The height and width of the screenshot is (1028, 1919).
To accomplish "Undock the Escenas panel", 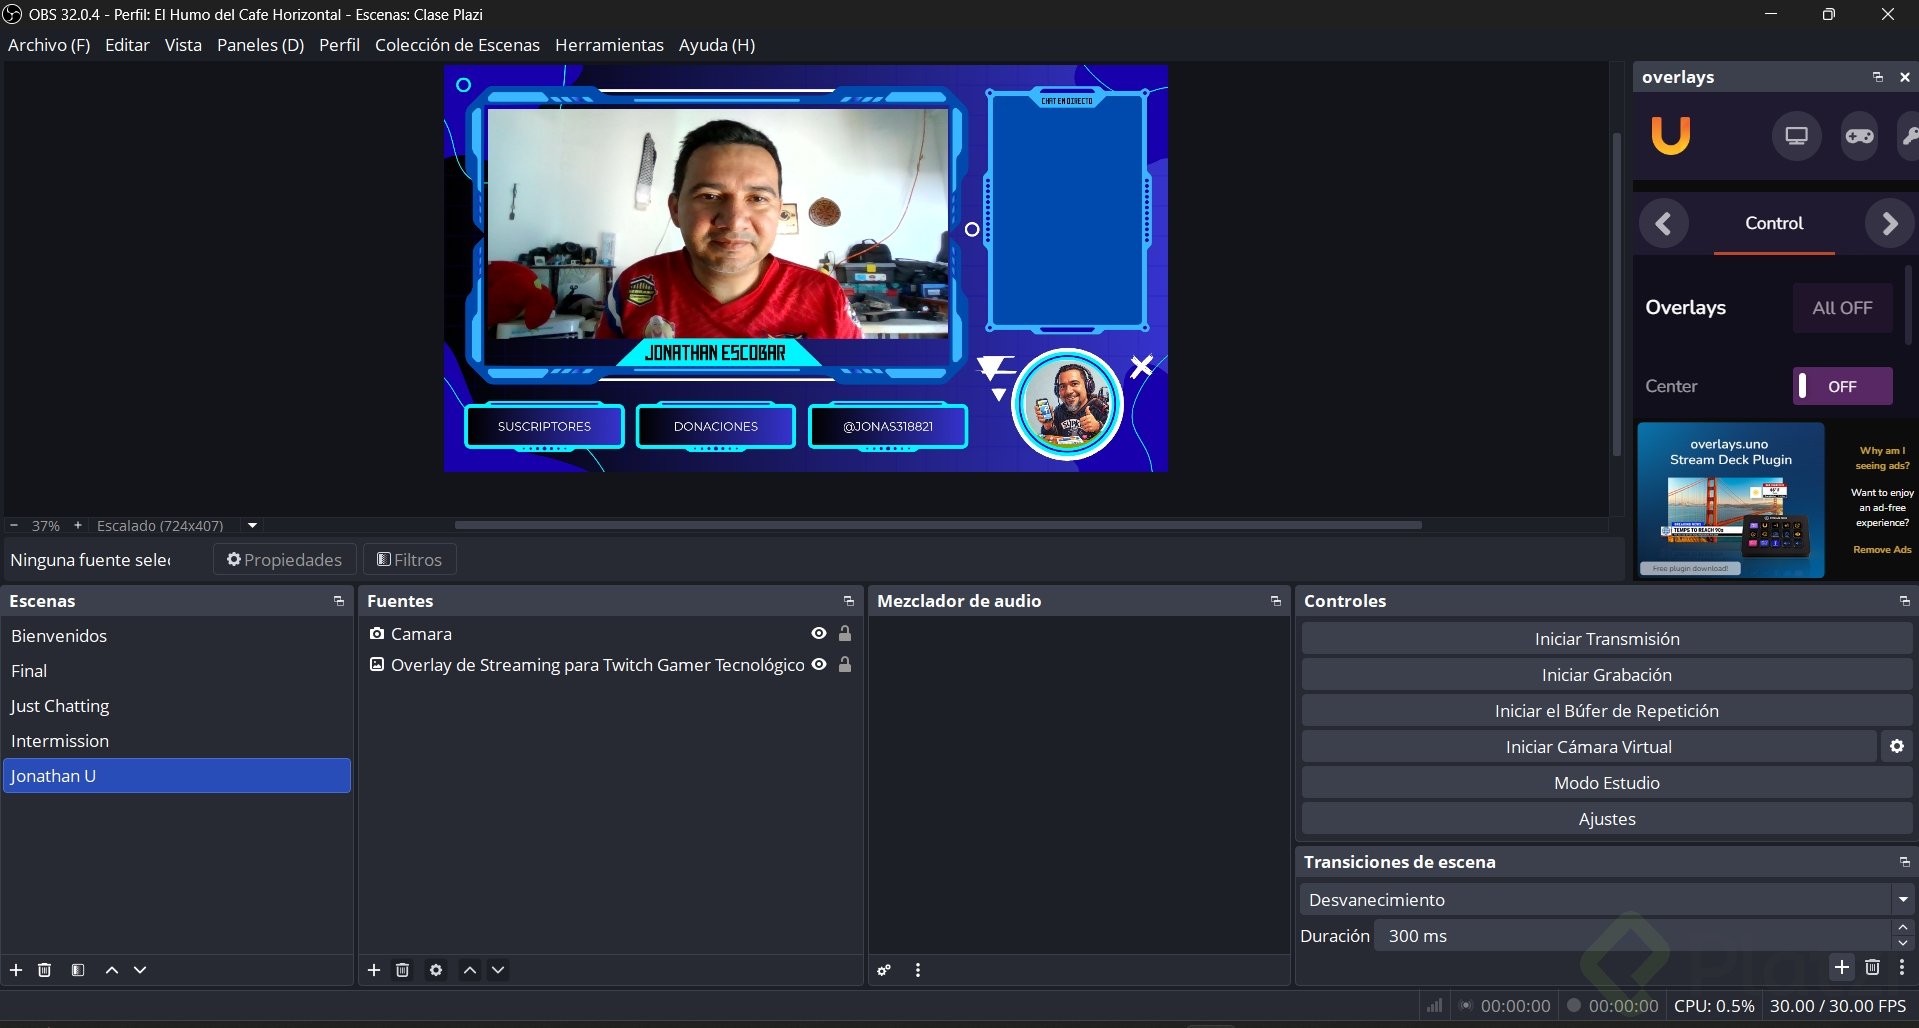I will tap(339, 601).
